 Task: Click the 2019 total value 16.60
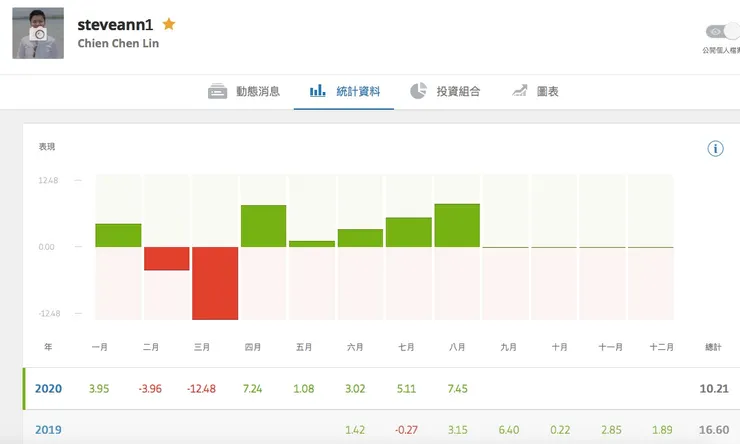pos(712,429)
